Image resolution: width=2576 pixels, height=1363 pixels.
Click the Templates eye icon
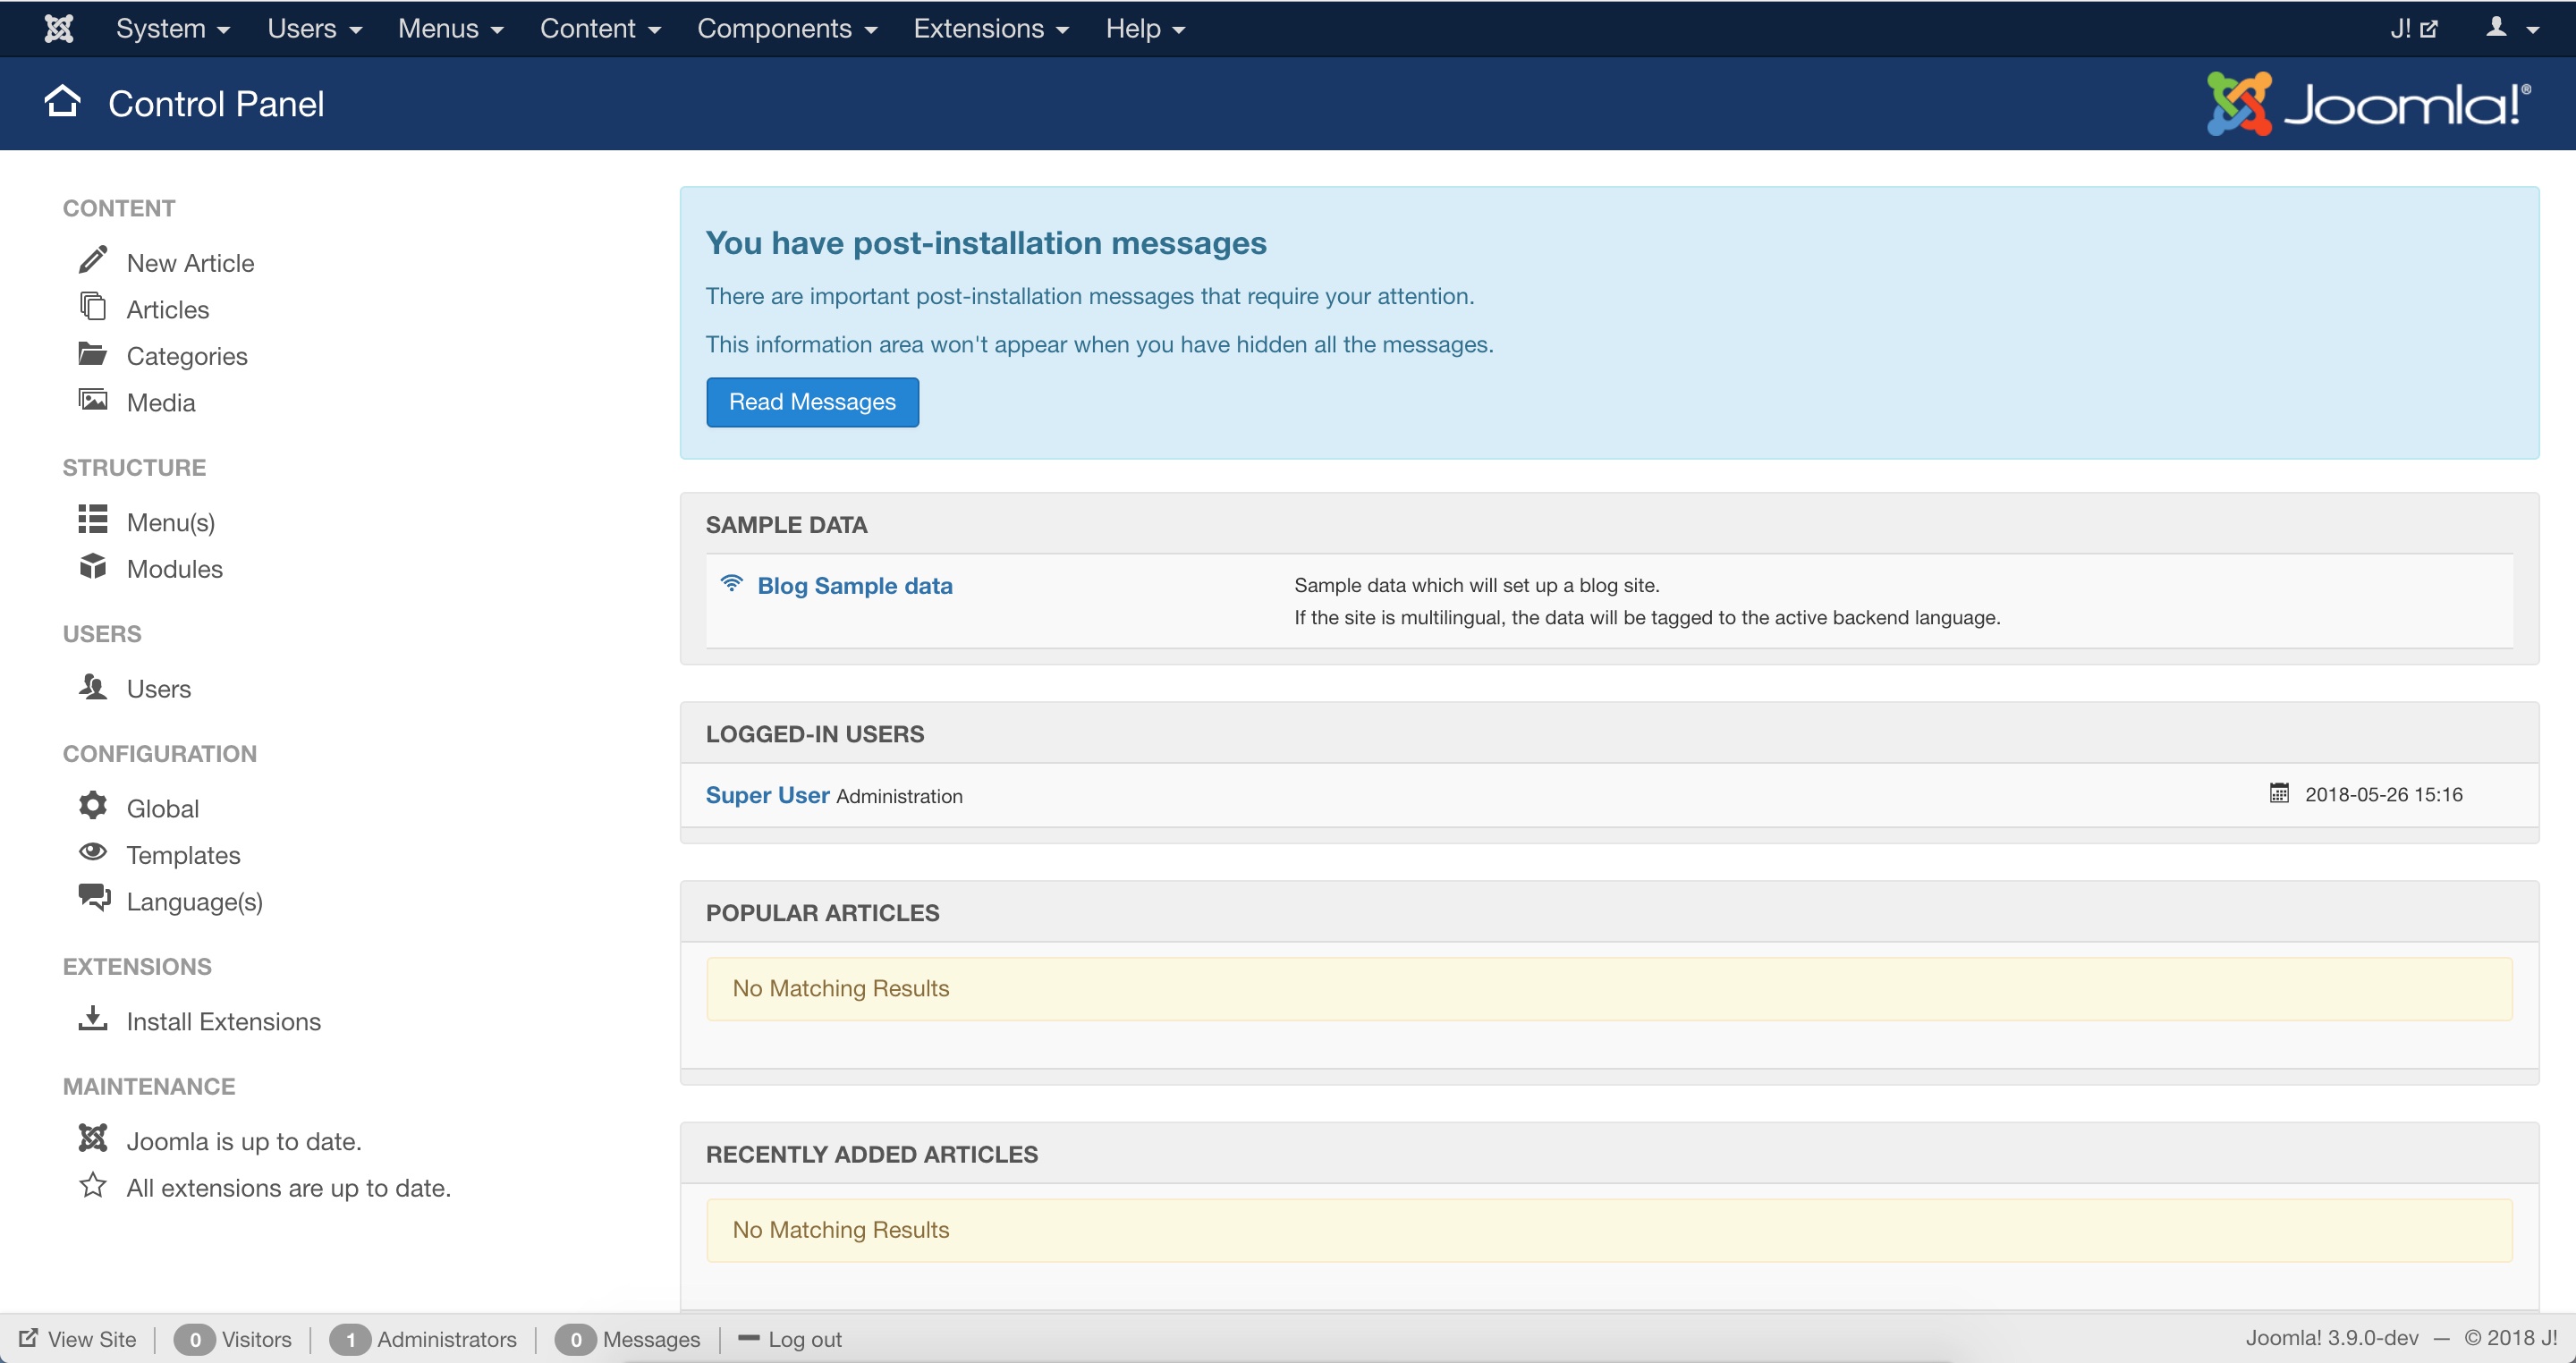[93, 852]
